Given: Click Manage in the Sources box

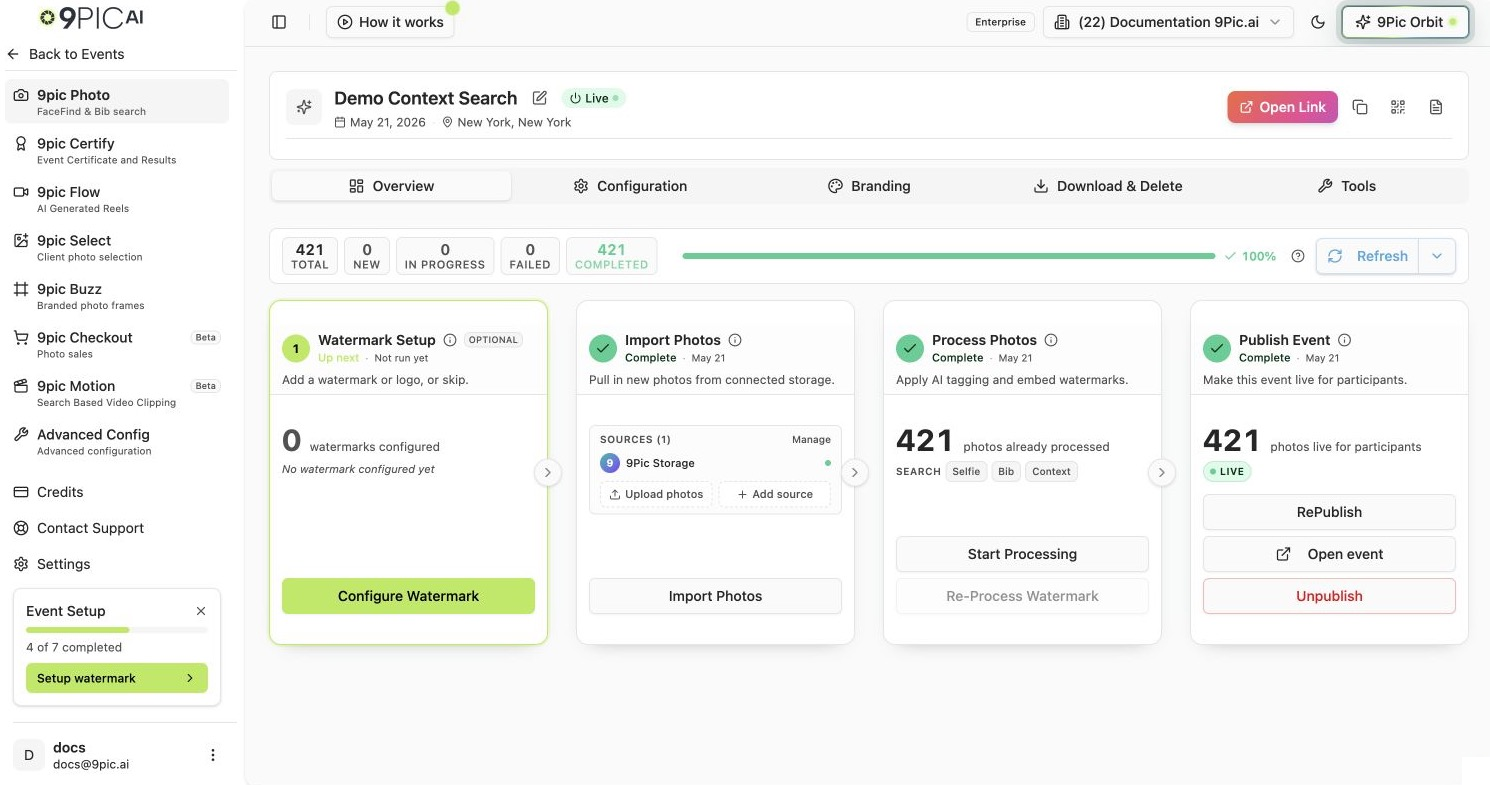Looking at the screenshot, I should pyautogui.click(x=811, y=439).
